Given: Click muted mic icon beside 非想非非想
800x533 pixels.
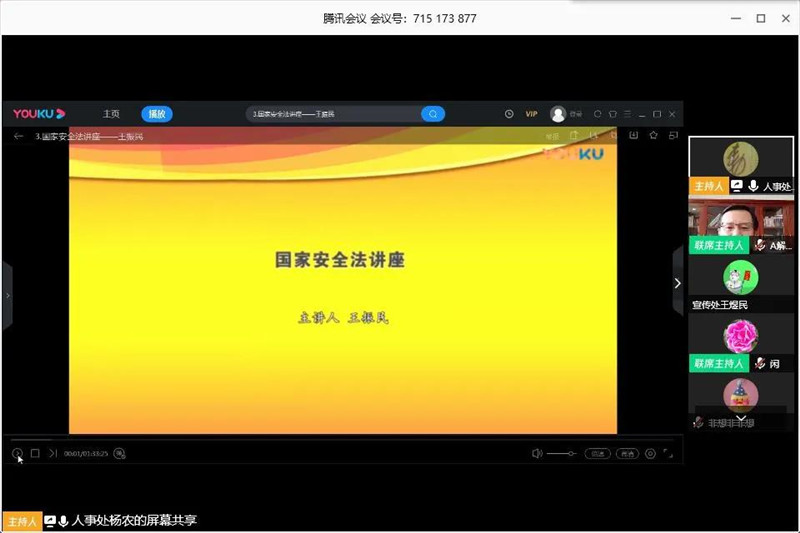Looking at the screenshot, I should (698, 422).
